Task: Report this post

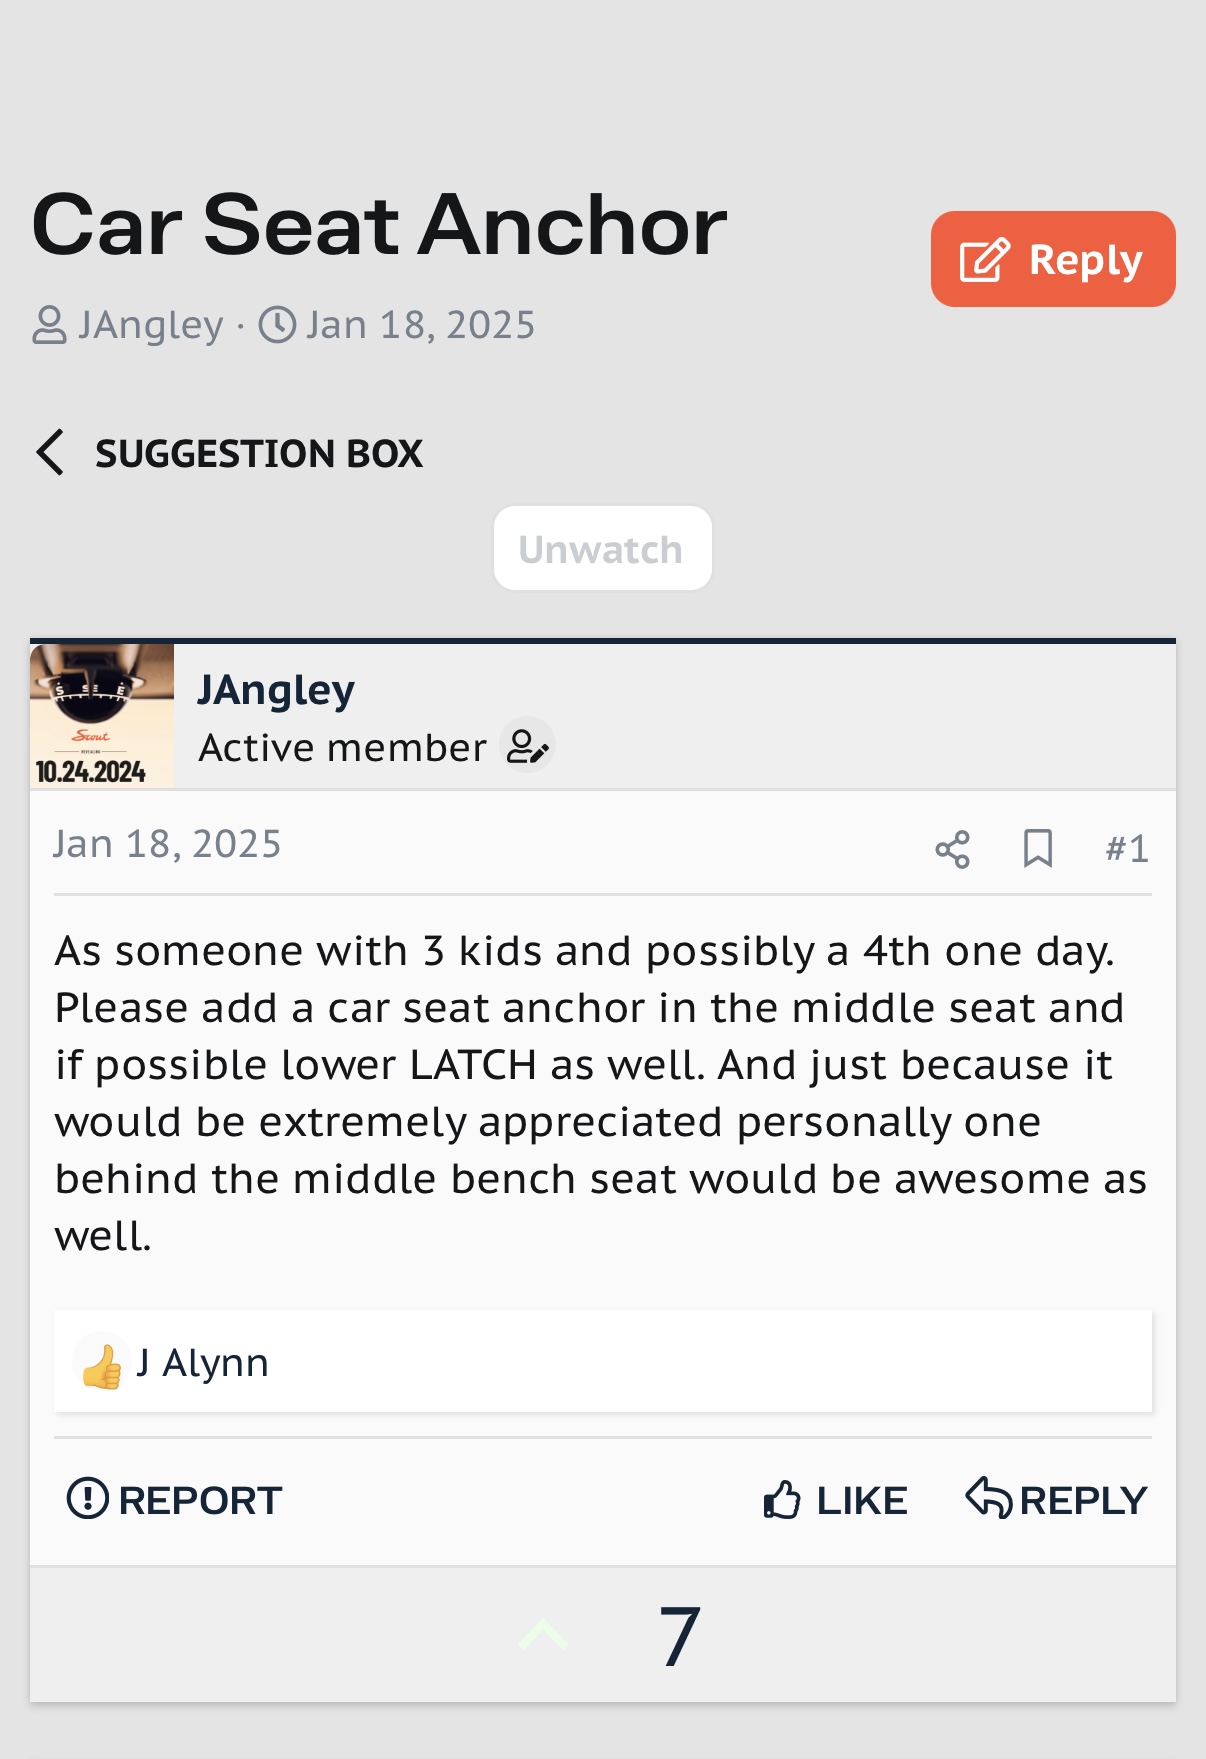Action: tap(174, 1500)
